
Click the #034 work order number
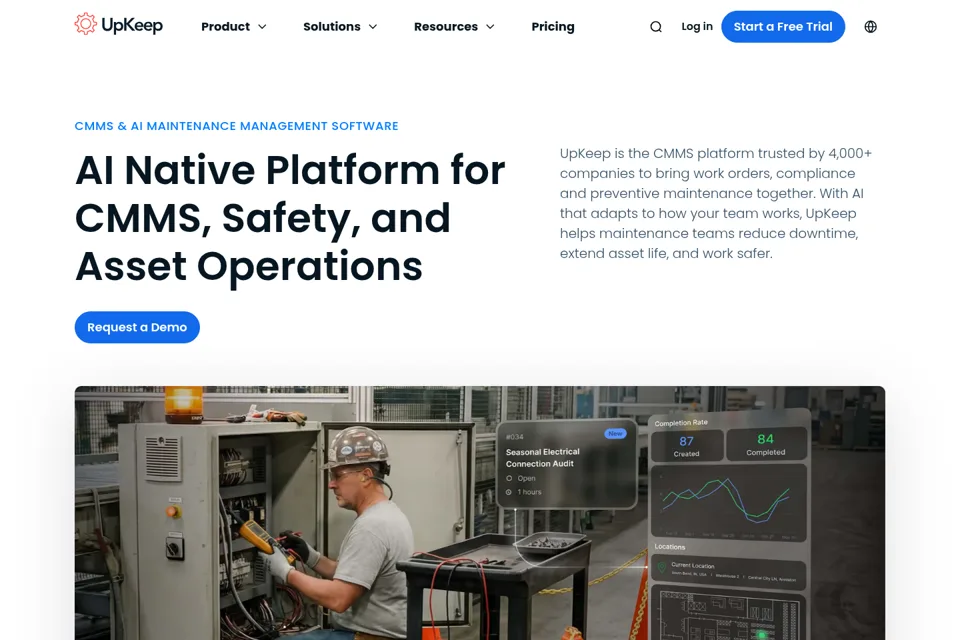click(x=514, y=437)
